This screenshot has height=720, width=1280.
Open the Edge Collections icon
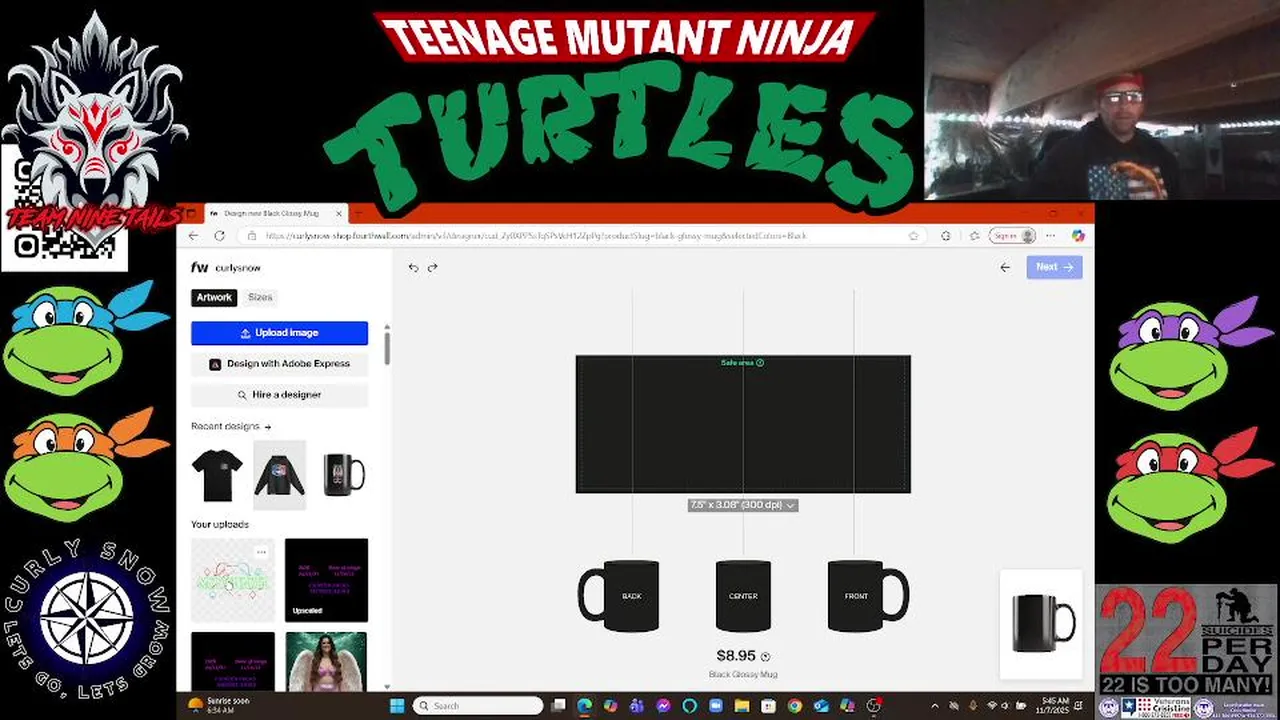pyautogui.click(x=975, y=236)
